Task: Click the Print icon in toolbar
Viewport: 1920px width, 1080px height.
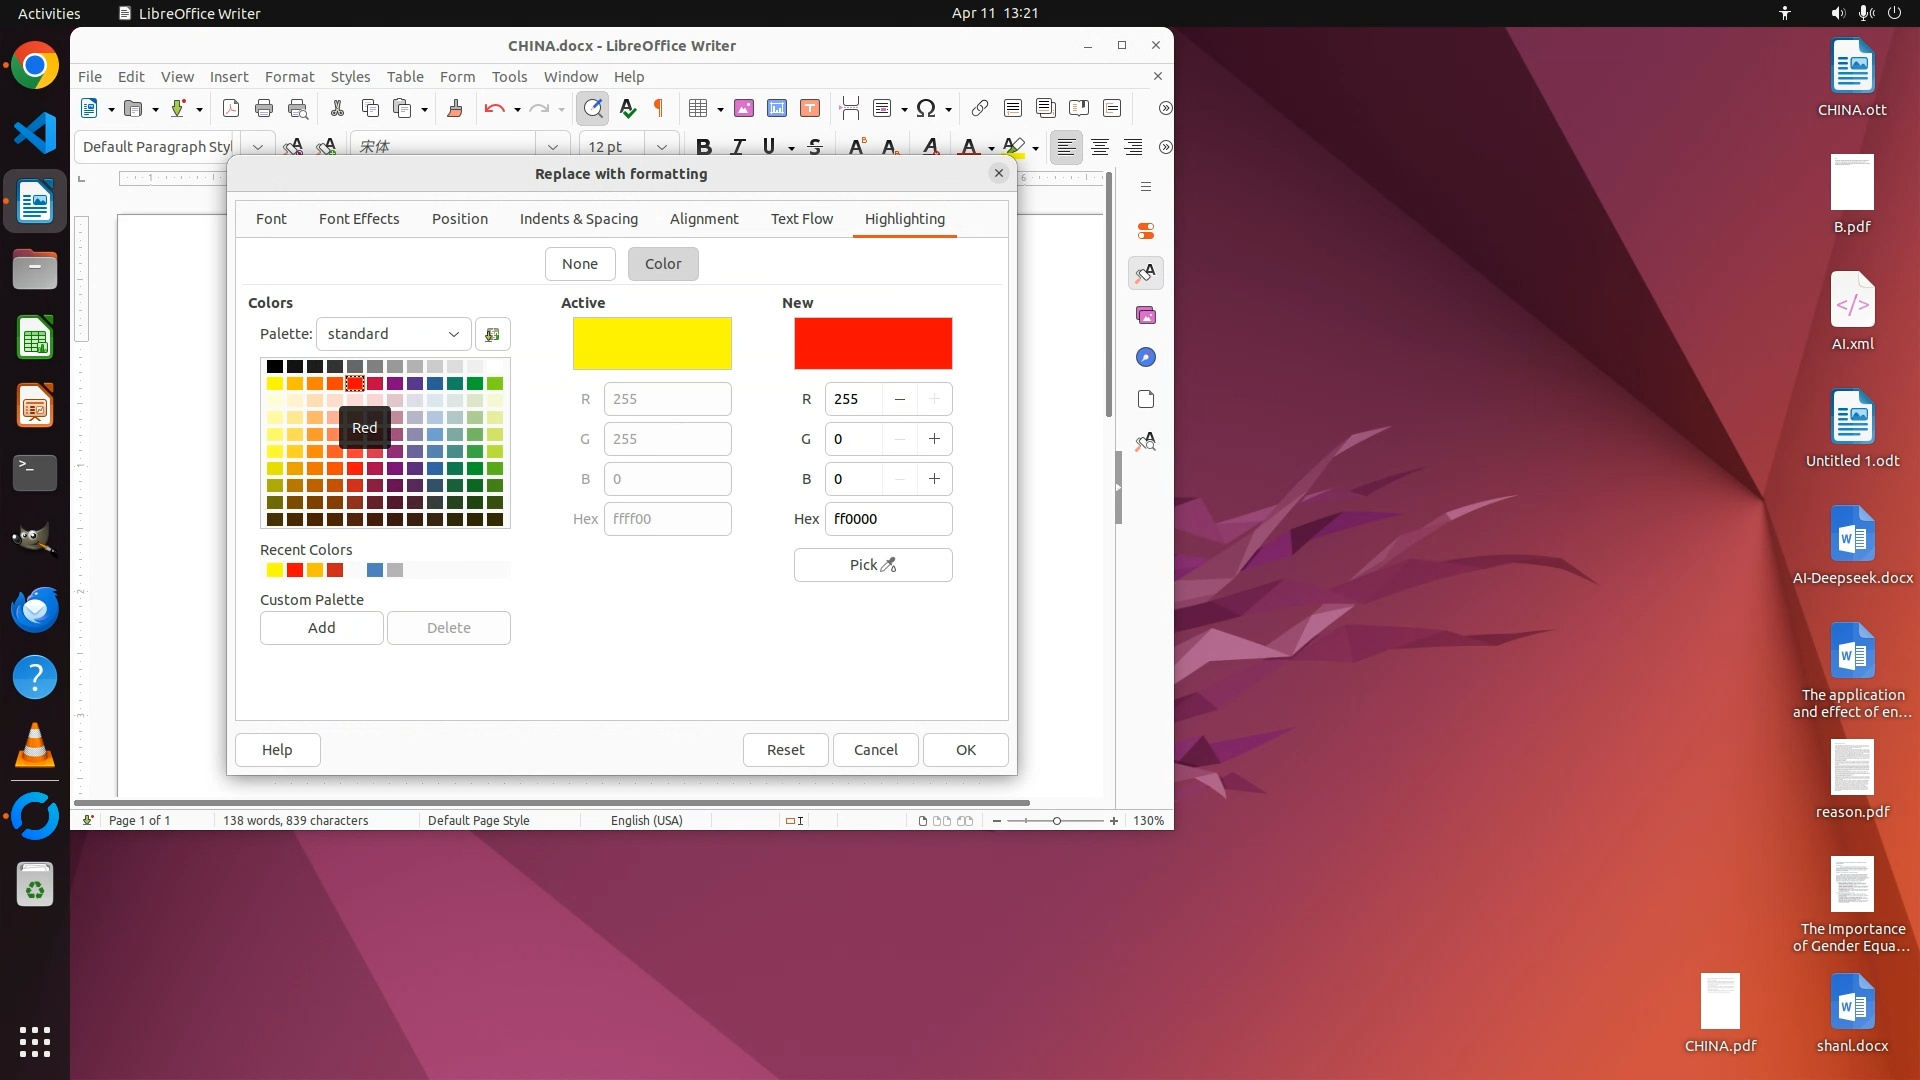Action: coord(264,108)
